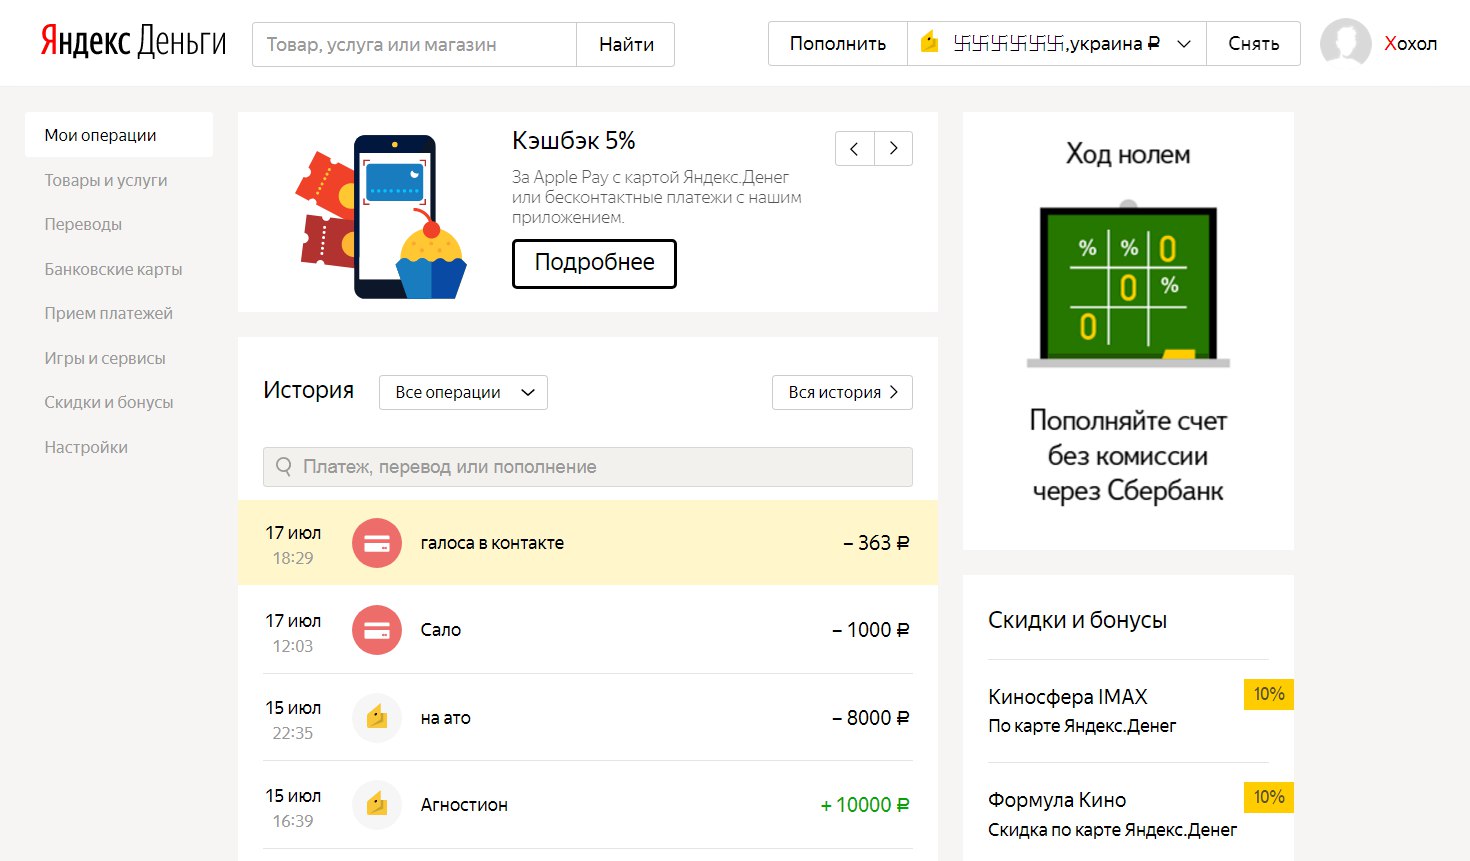Viewport: 1470px width, 861px height.
Task: Click the 22:35 transaction time
Action: point(293,733)
